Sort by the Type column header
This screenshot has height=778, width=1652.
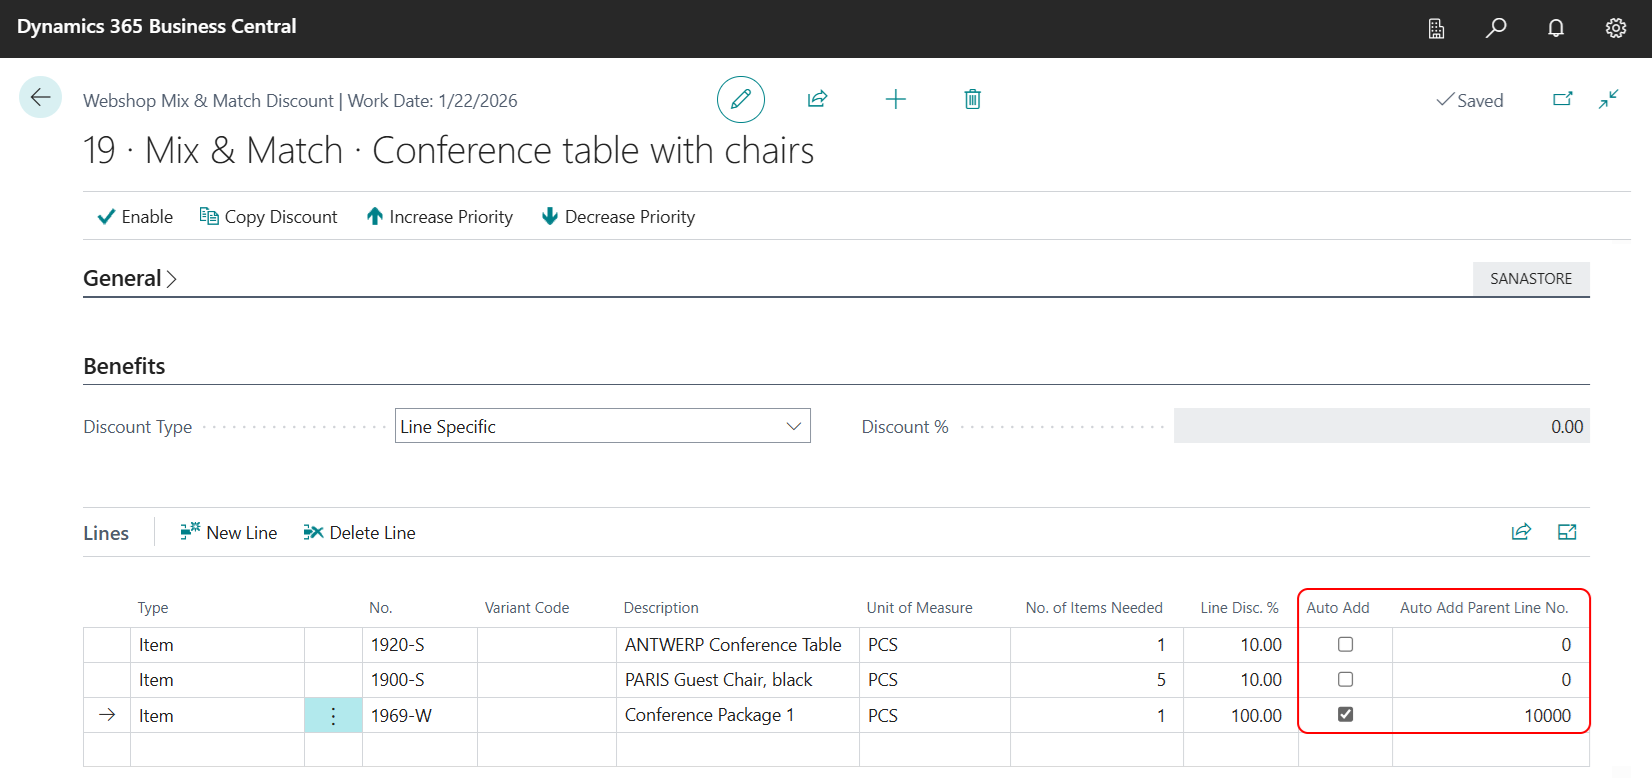153,608
